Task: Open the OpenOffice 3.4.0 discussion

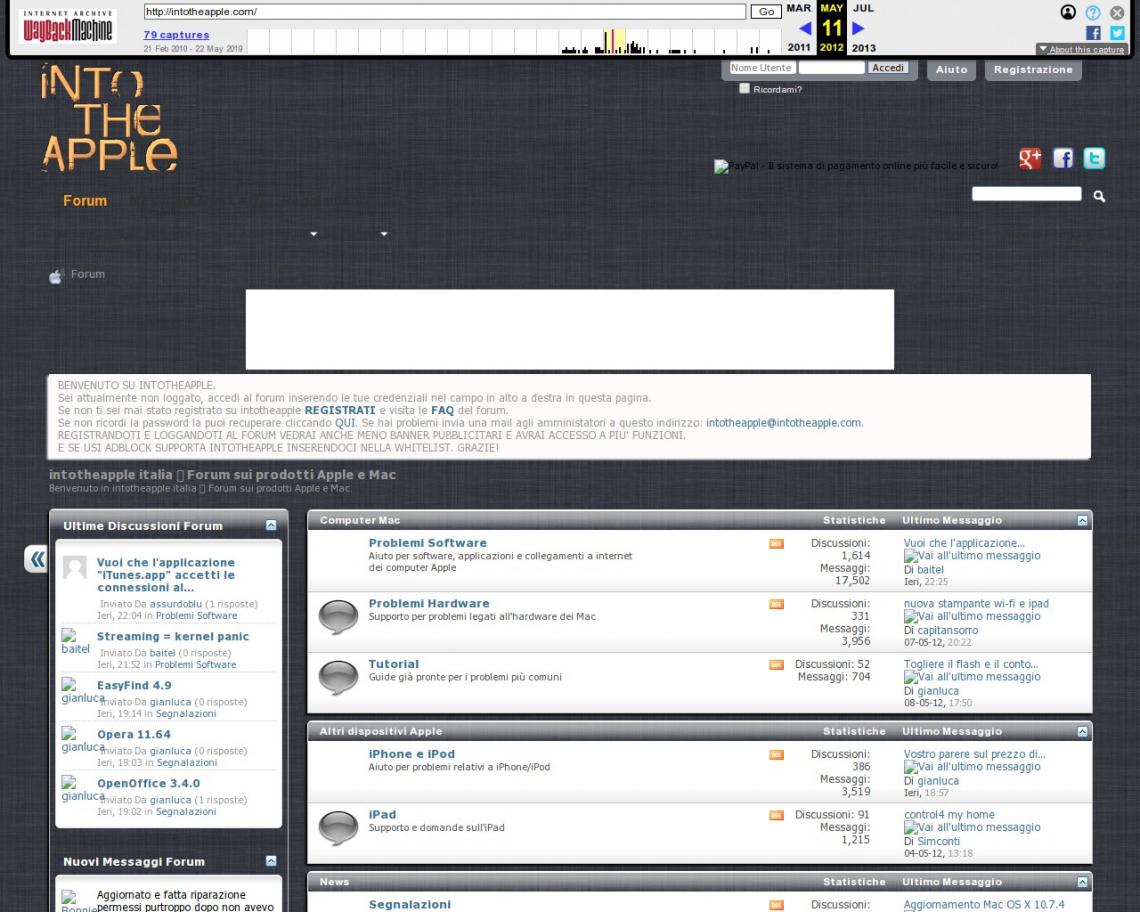Action: [148, 783]
